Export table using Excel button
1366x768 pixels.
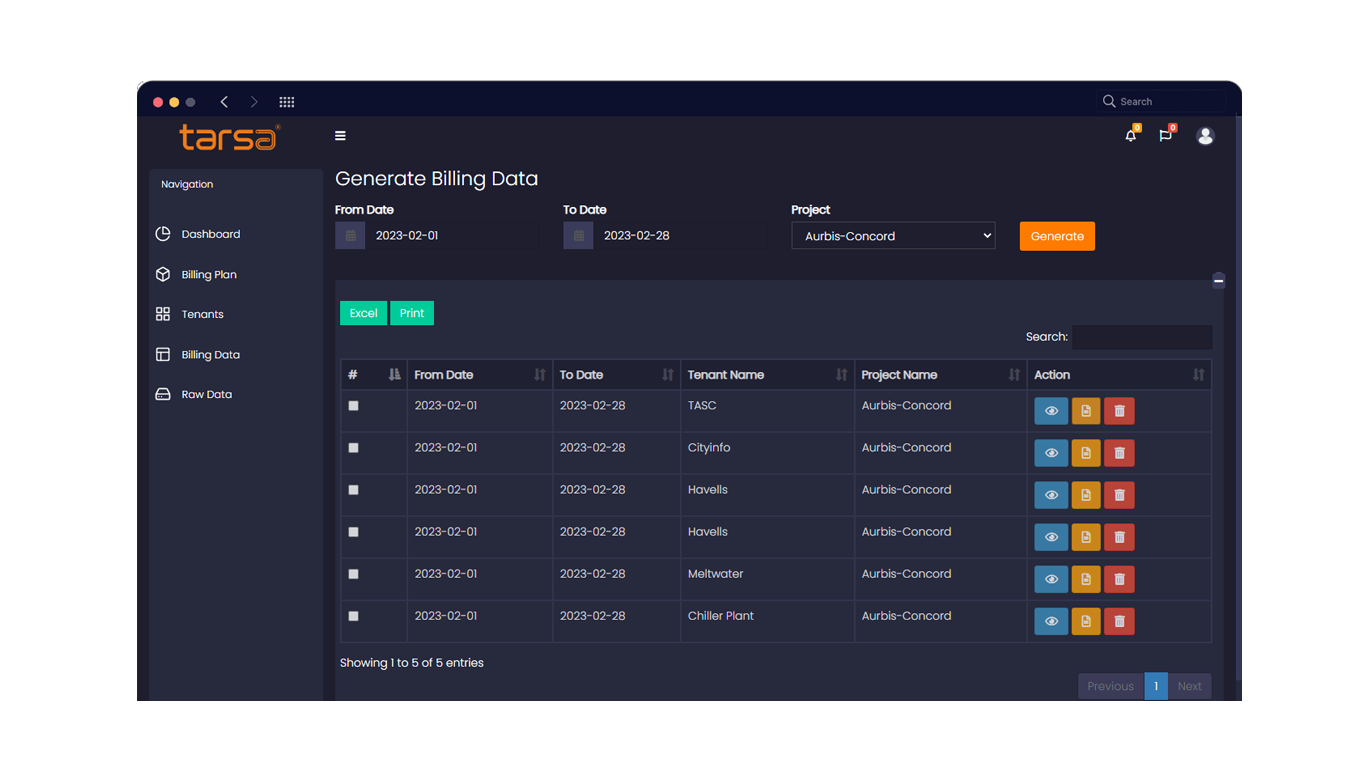pyautogui.click(x=363, y=313)
